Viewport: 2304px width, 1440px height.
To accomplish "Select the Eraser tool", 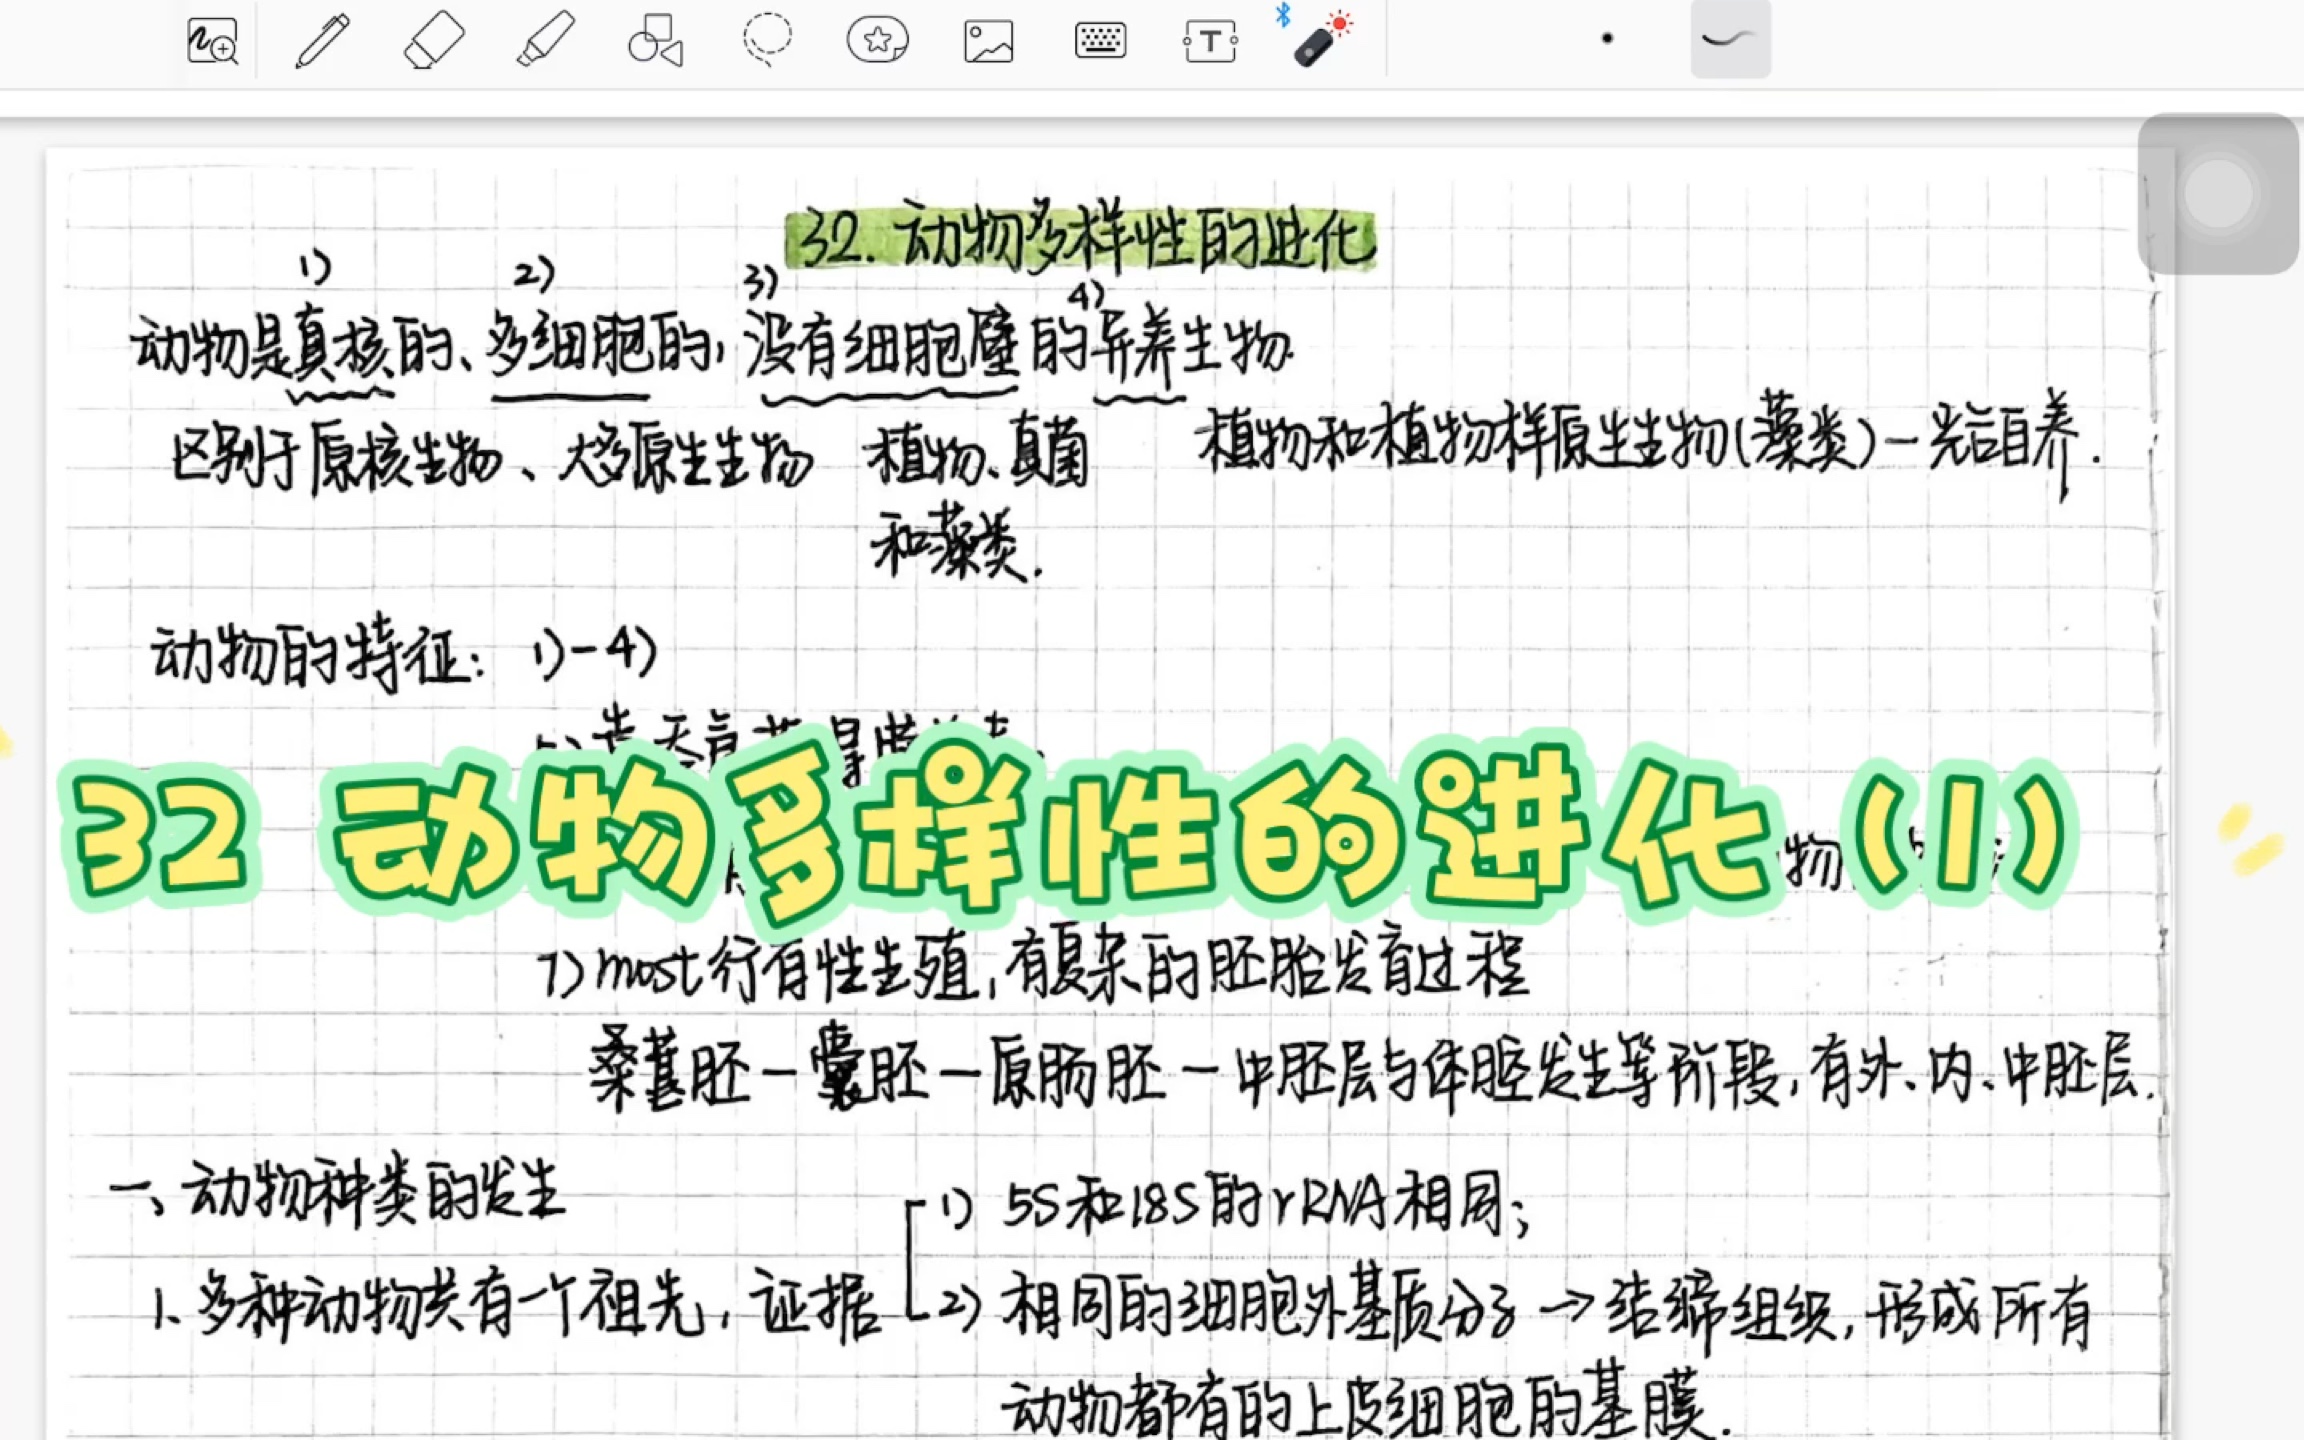I will click(x=433, y=41).
